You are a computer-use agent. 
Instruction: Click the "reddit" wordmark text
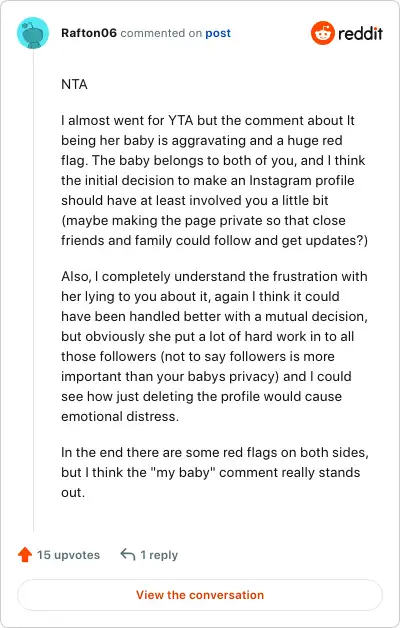(360, 33)
